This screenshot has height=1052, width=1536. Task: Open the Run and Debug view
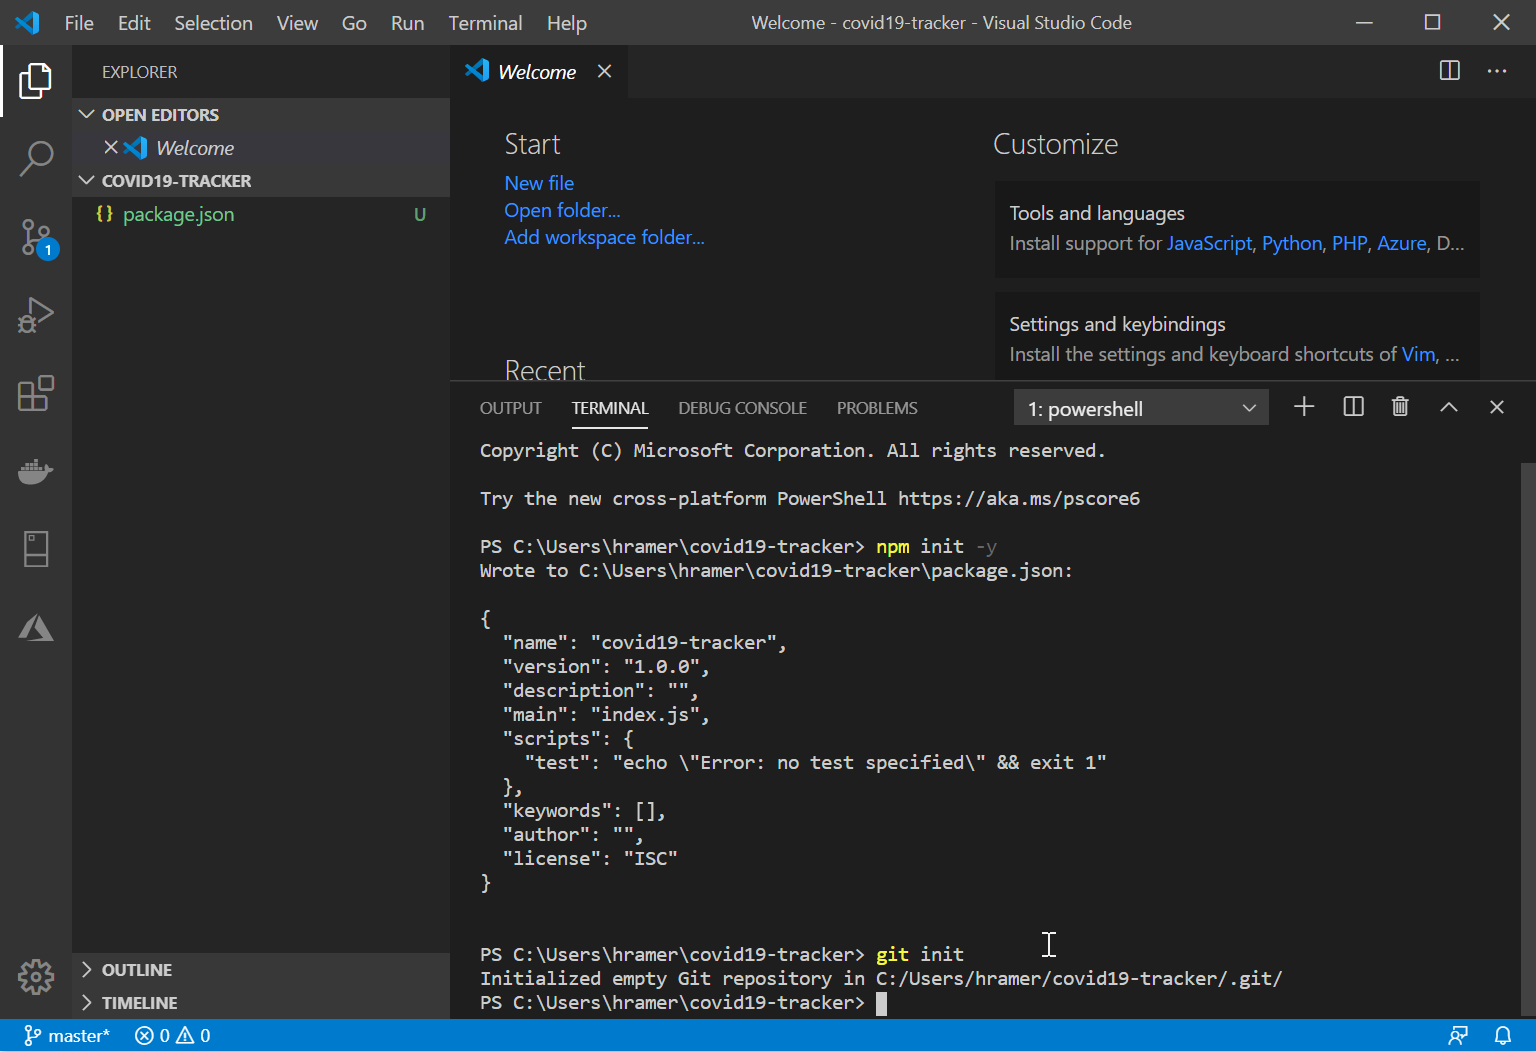click(36, 315)
